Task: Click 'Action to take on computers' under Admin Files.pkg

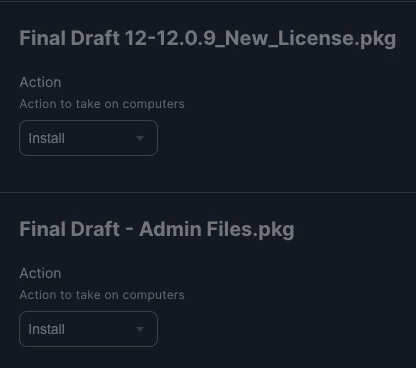Action: tap(102, 295)
